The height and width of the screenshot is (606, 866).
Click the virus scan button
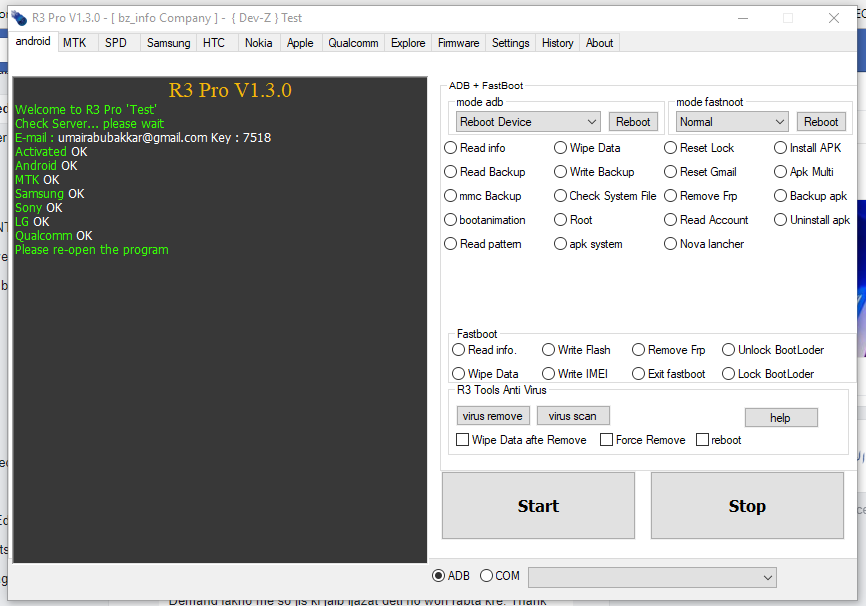point(573,416)
